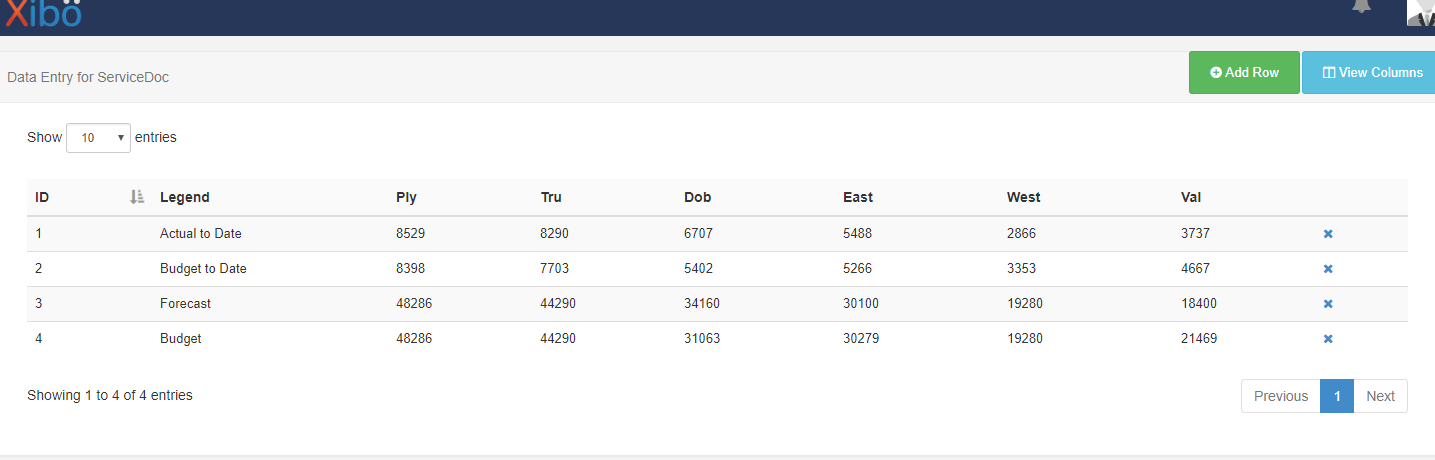This screenshot has width=1435, height=460.
Task: Go to the Next page
Action: coord(1380,396)
